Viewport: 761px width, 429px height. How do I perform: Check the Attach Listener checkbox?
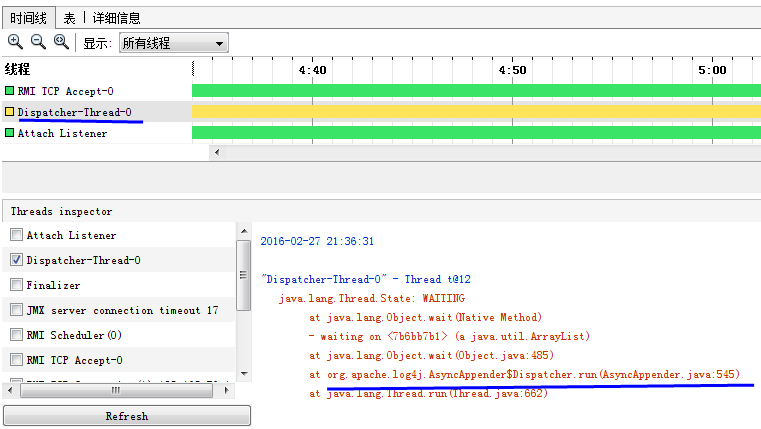click(x=16, y=235)
